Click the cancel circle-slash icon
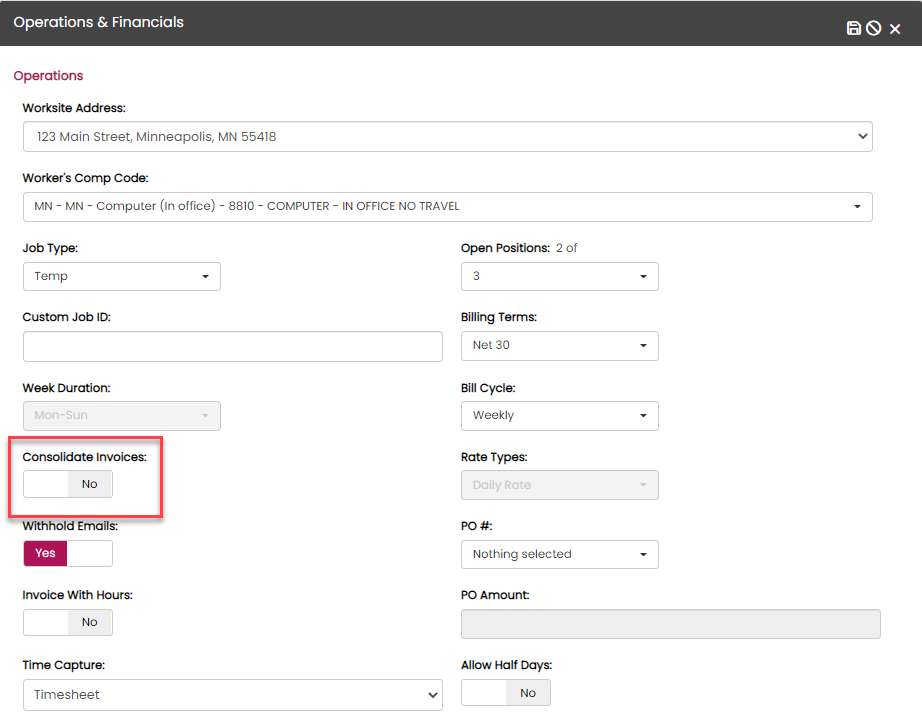Screen dimensions: 922x712 tap(874, 28)
